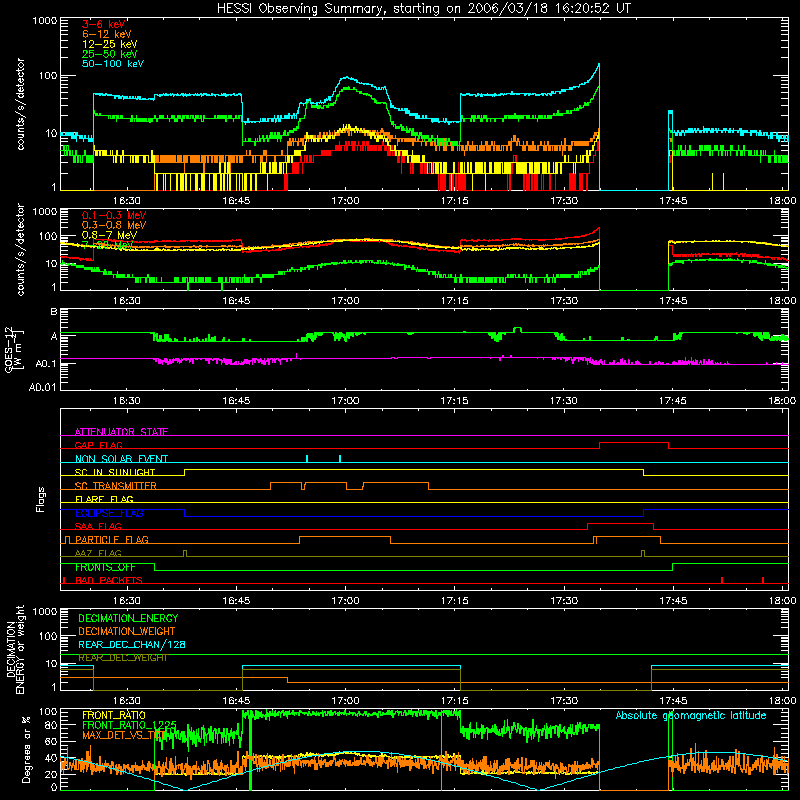Click the GAP_FLAG label
The width and height of the screenshot is (800, 800).
[x=98, y=445]
